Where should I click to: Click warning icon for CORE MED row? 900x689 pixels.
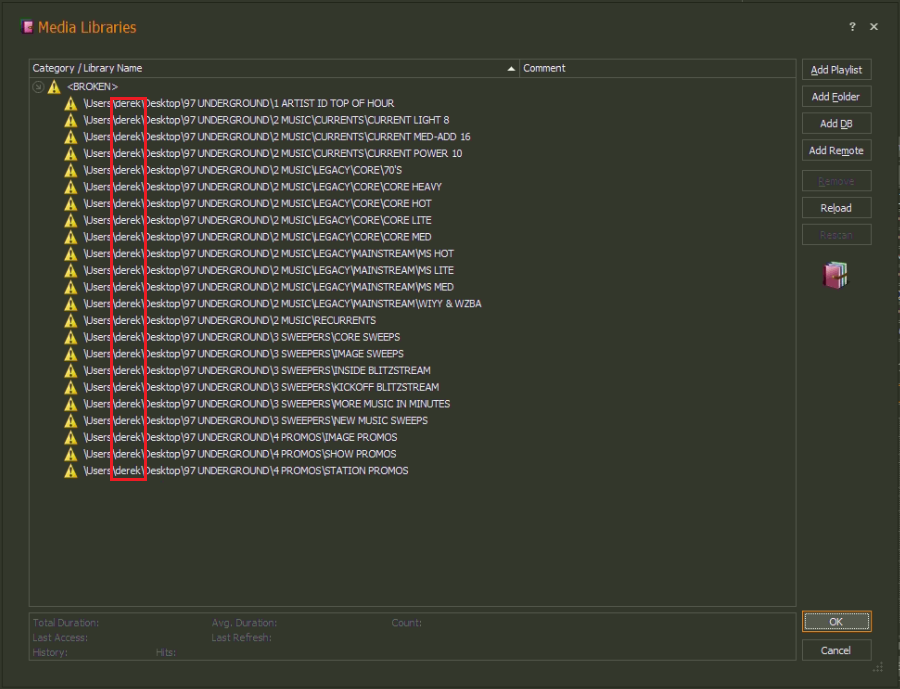71,237
